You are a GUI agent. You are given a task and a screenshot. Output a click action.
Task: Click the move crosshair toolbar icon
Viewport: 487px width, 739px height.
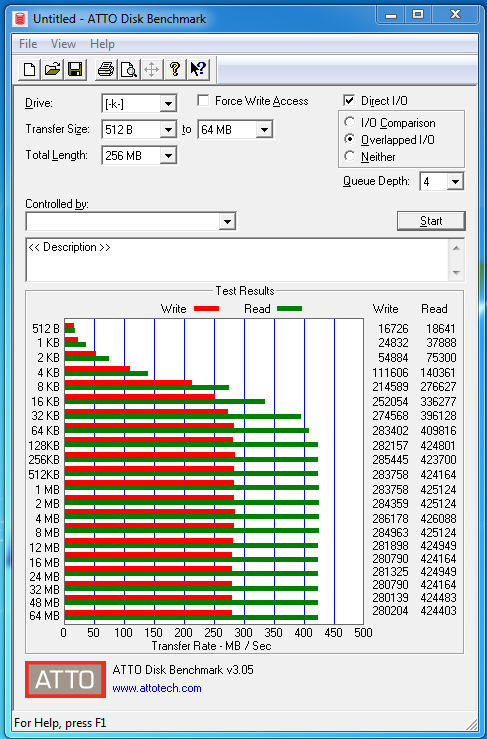151,69
